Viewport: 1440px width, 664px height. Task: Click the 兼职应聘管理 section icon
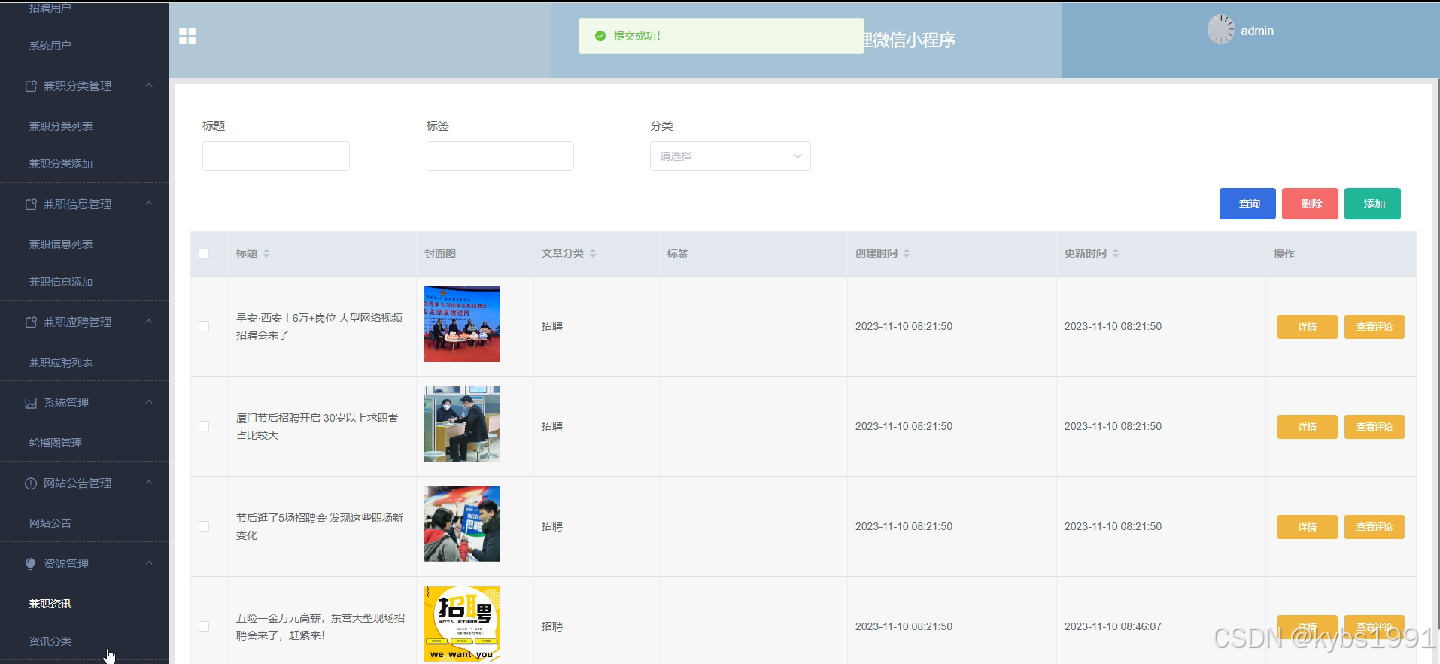coord(31,322)
